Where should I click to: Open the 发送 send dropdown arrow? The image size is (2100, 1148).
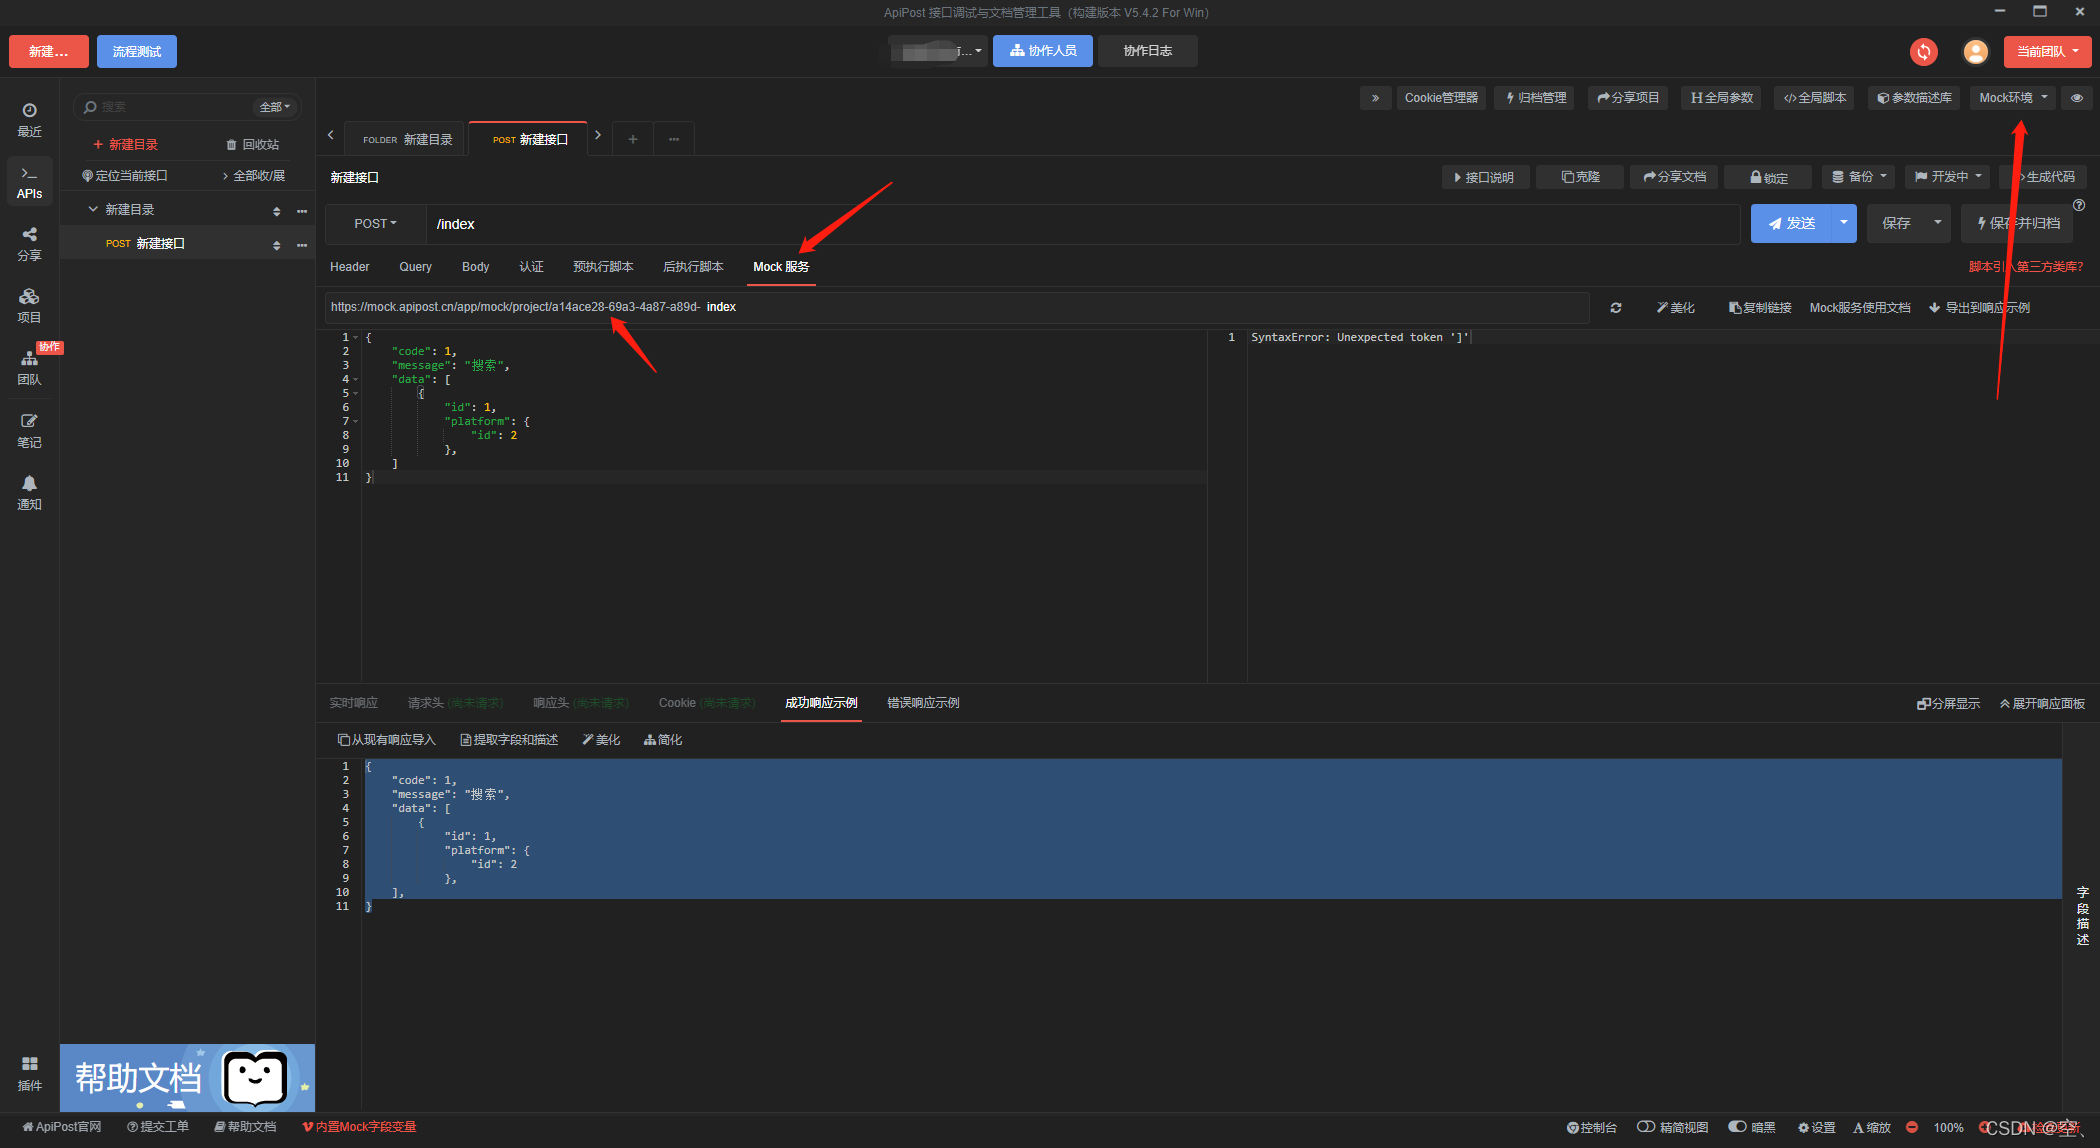(1843, 223)
